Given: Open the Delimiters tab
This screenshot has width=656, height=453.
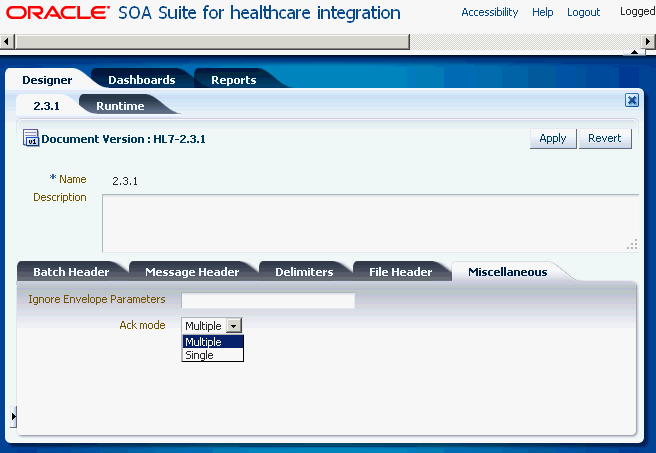Looking at the screenshot, I should pos(304,272).
